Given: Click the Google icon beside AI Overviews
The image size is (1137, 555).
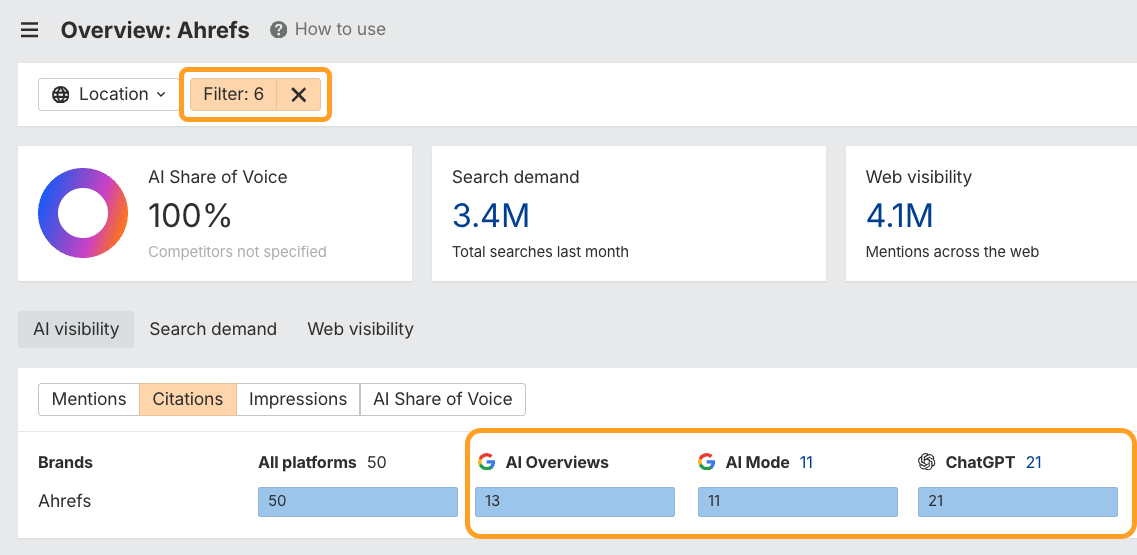Looking at the screenshot, I should (x=487, y=462).
